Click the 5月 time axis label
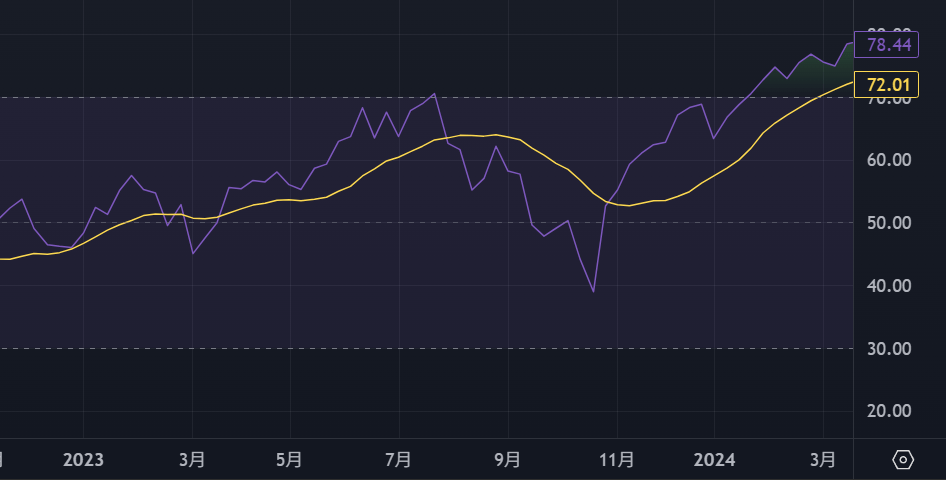946x480 pixels. [288, 460]
